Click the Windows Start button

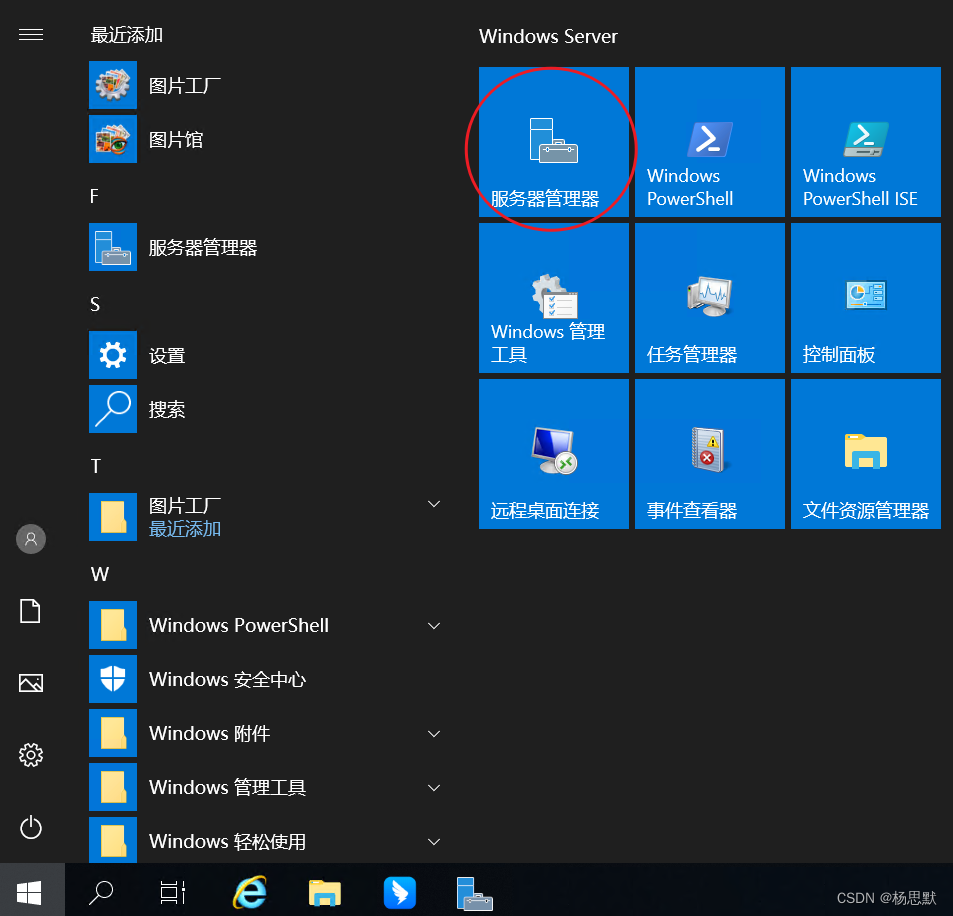pyautogui.click(x=29, y=892)
